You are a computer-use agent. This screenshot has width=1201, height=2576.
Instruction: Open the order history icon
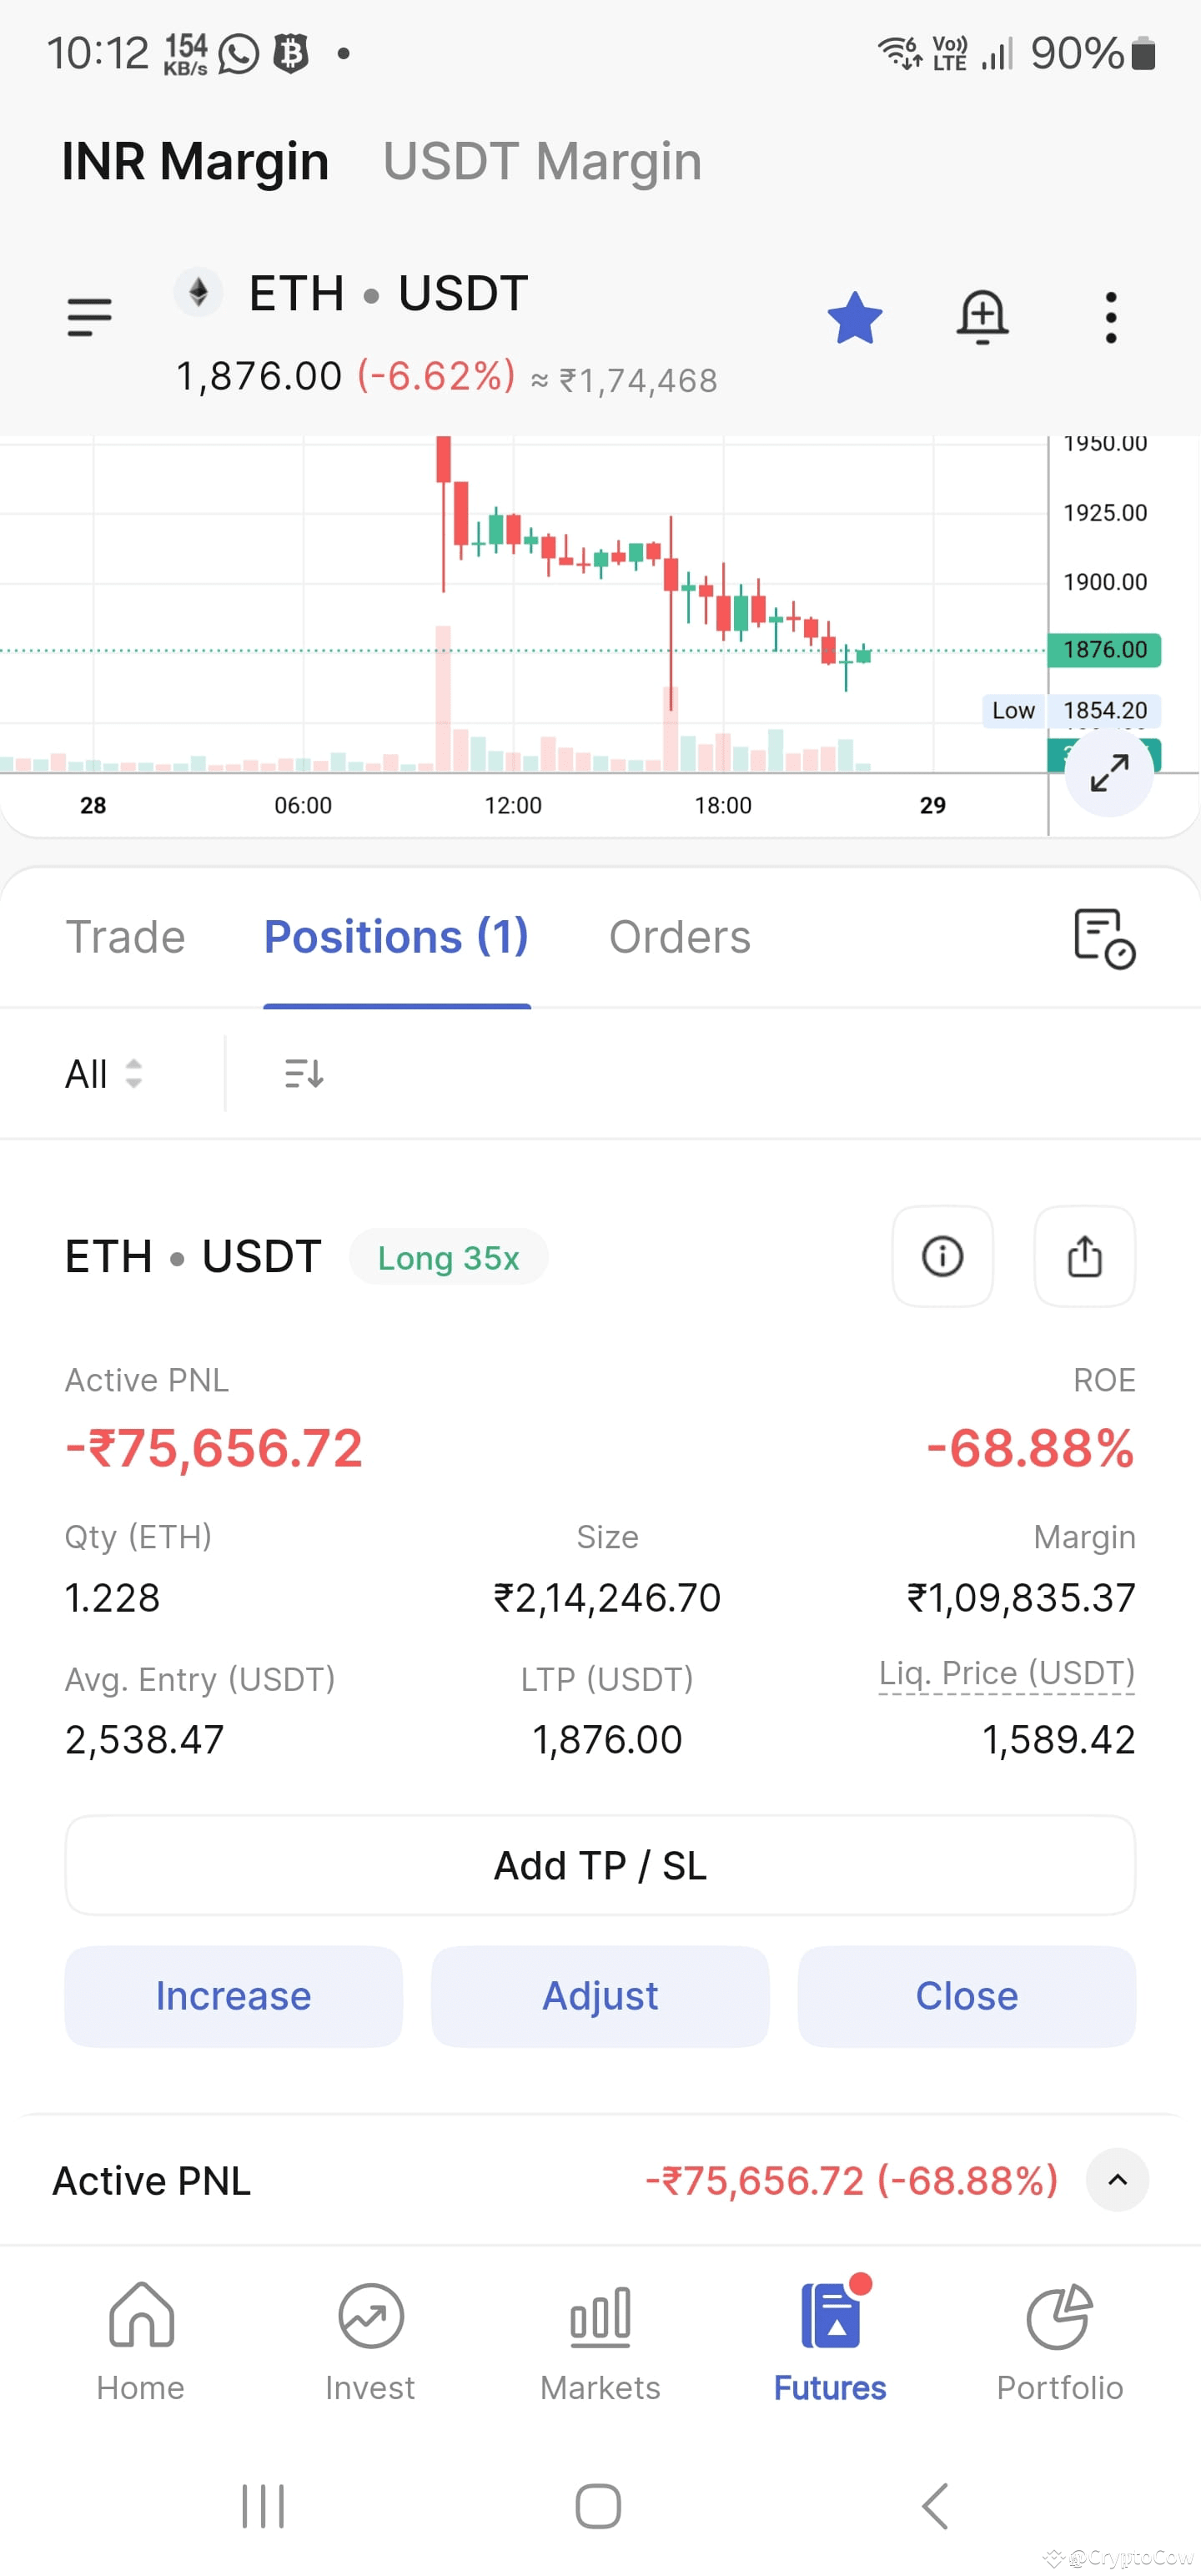coord(1104,938)
